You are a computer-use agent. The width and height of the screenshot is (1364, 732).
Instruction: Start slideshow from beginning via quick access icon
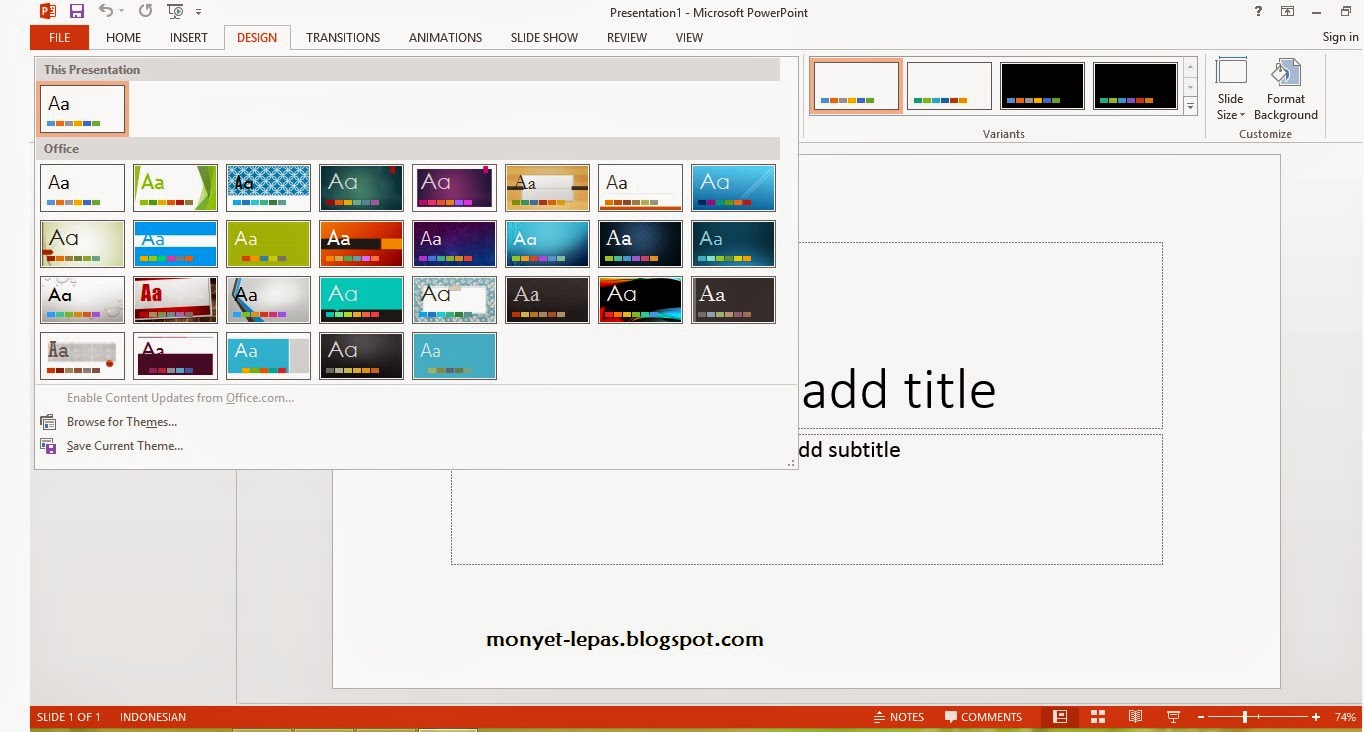tap(176, 12)
